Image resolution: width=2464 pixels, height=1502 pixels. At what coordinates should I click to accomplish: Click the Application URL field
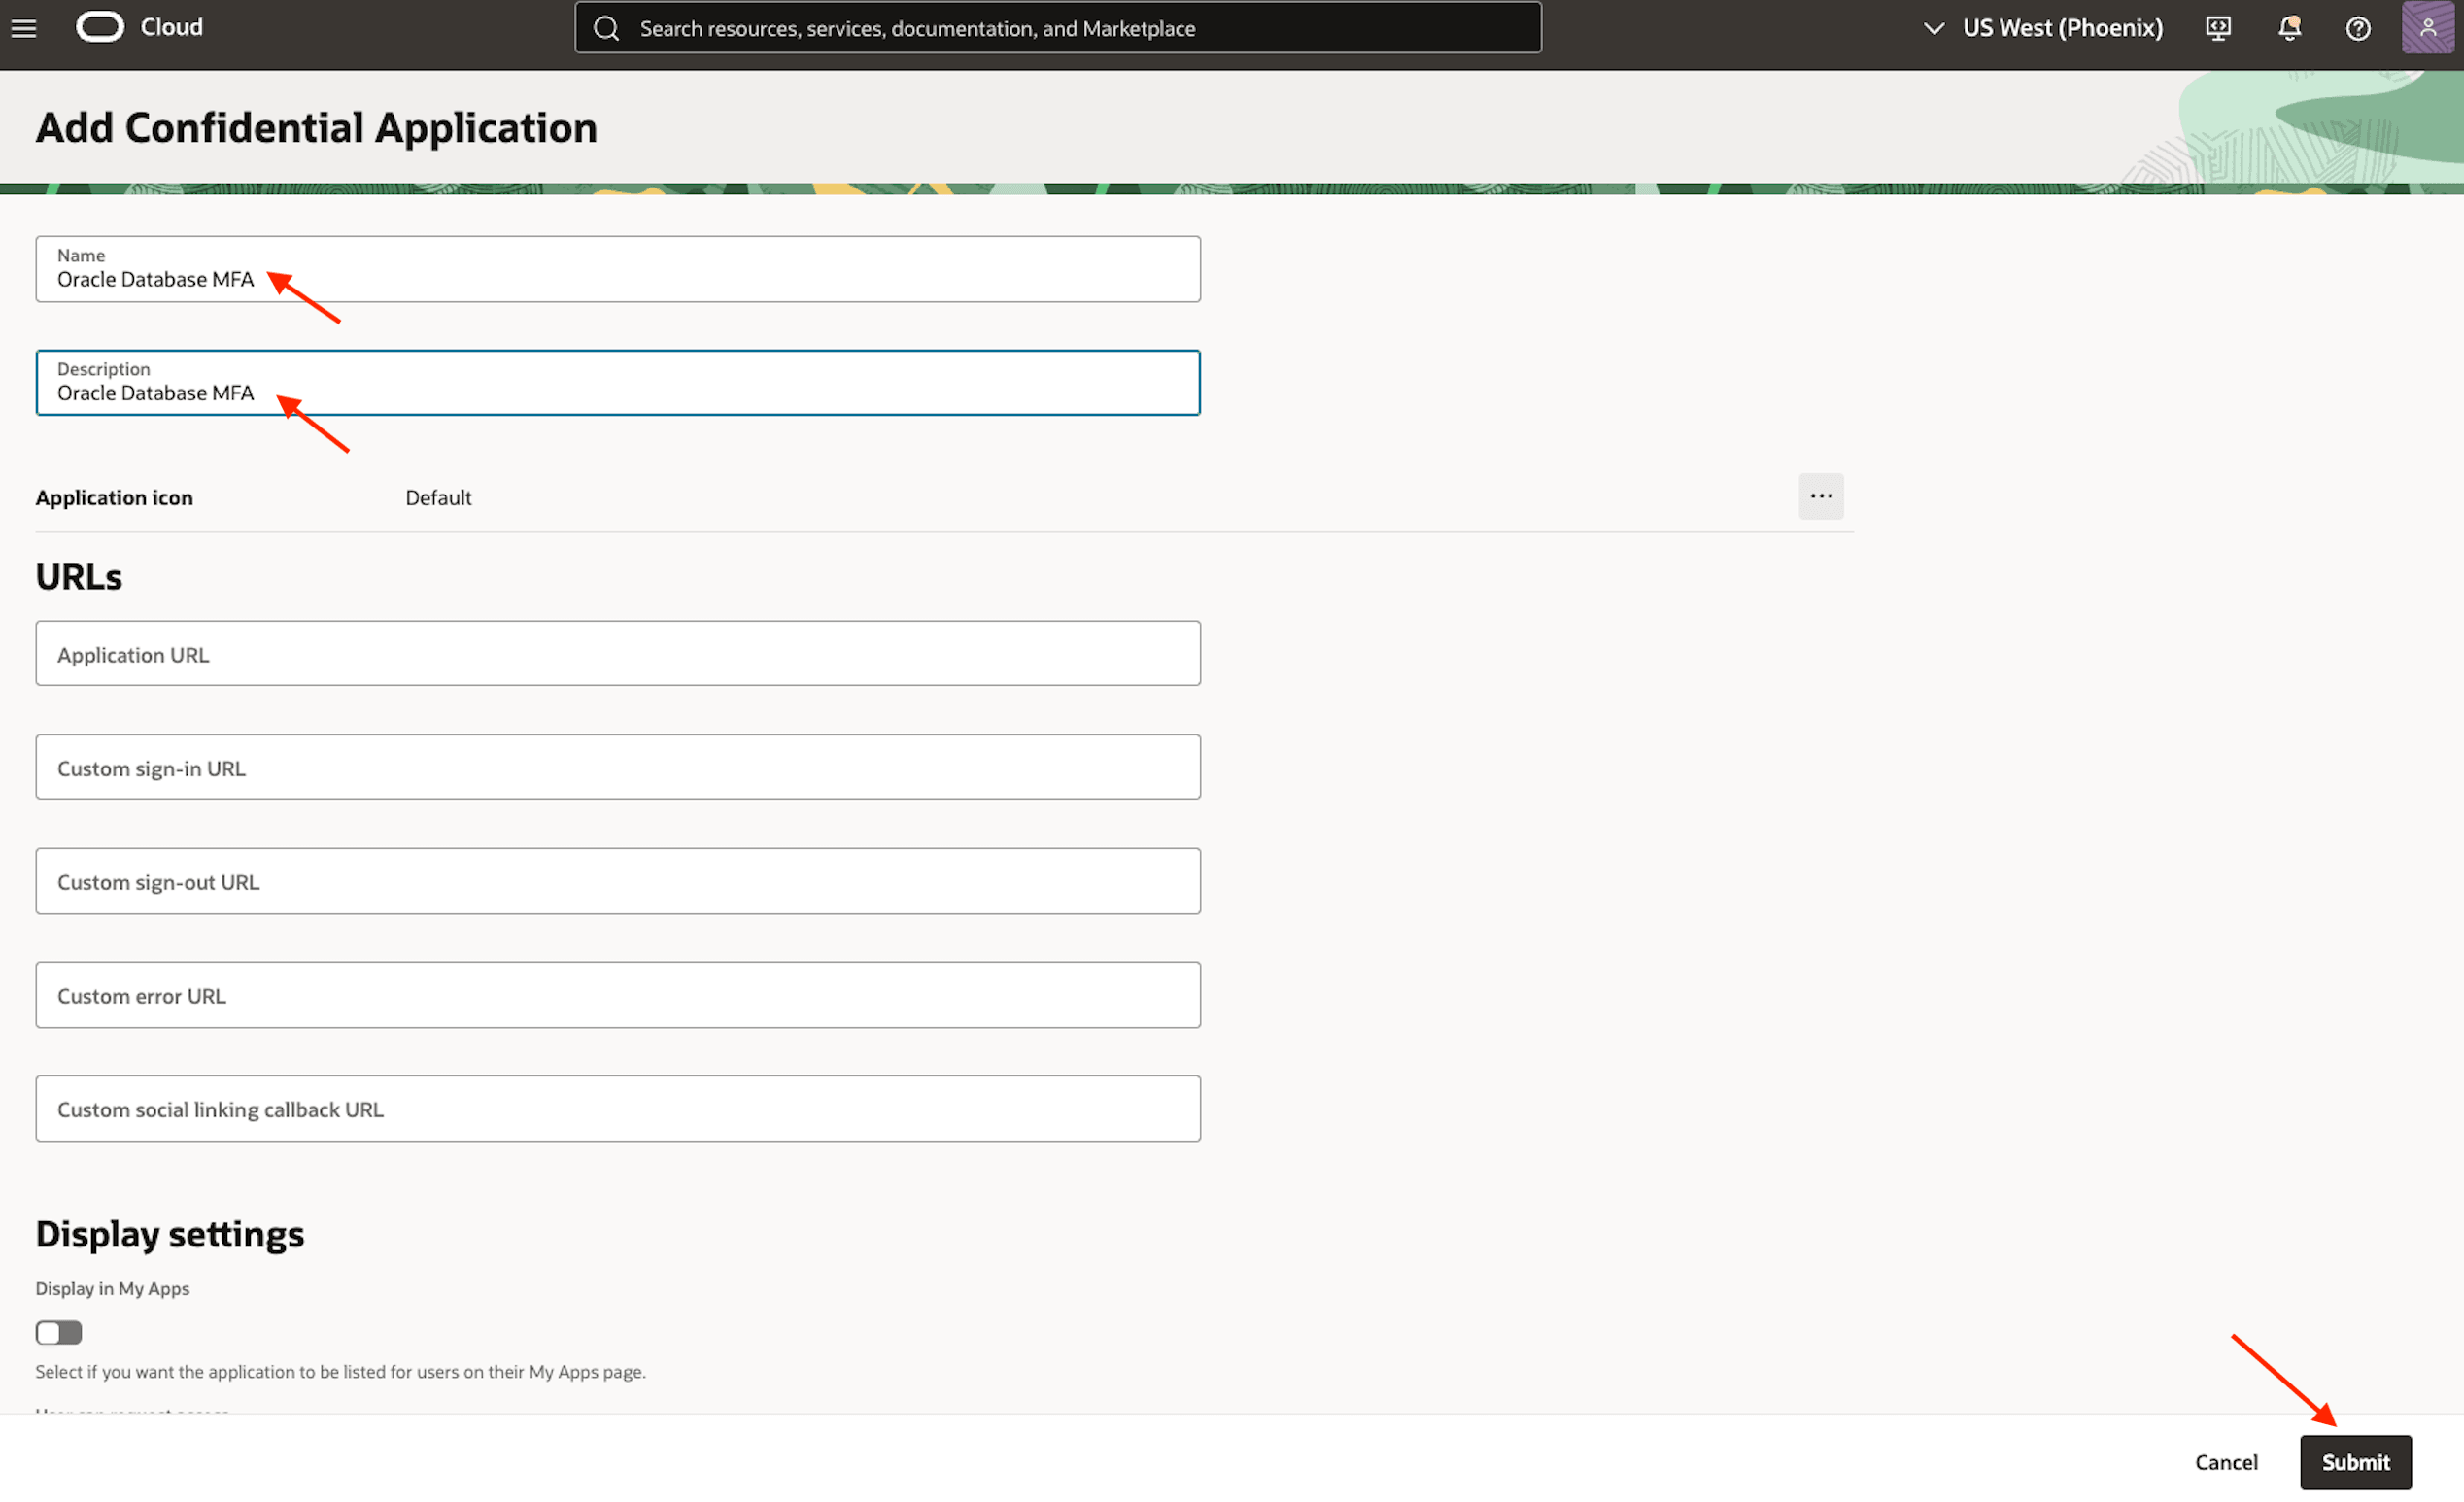pyautogui.click(x=617, y=653)
